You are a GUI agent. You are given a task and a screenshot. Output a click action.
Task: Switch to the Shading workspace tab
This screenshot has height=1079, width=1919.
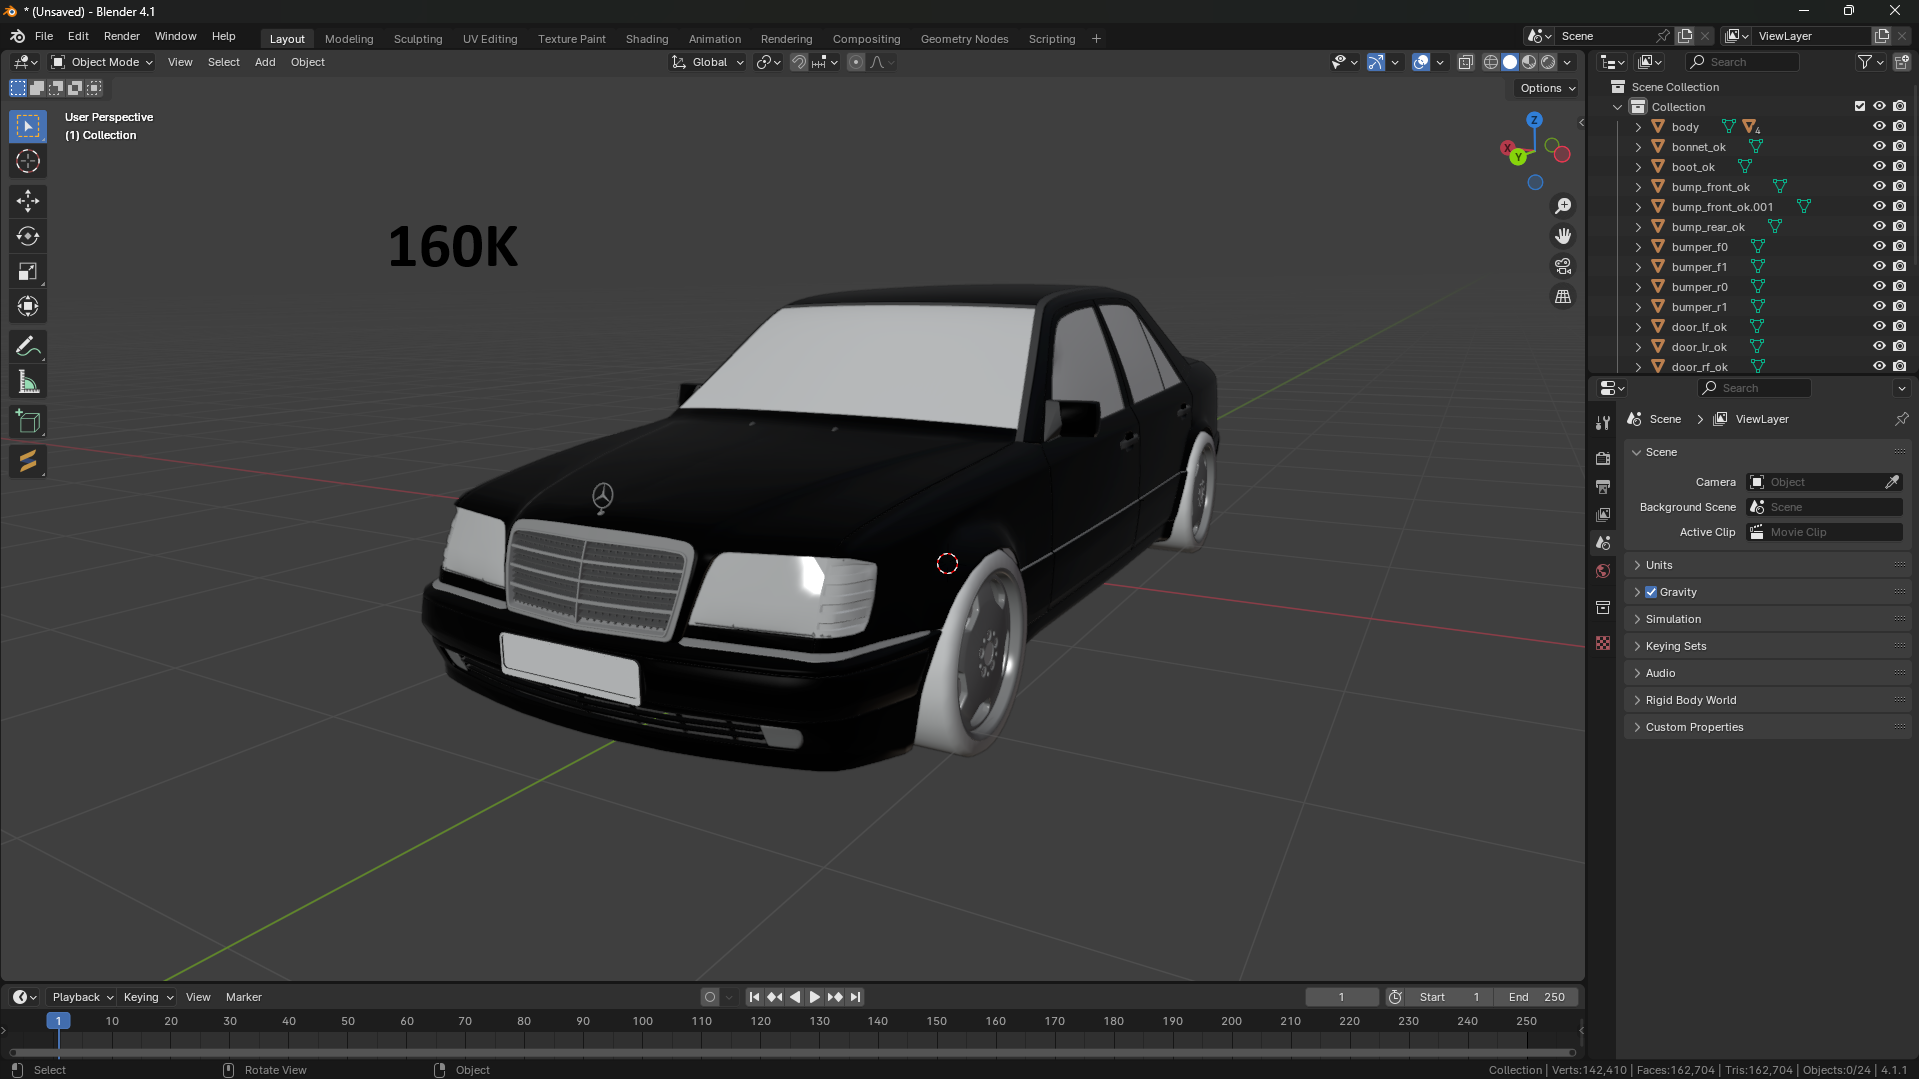coord(647,39)
